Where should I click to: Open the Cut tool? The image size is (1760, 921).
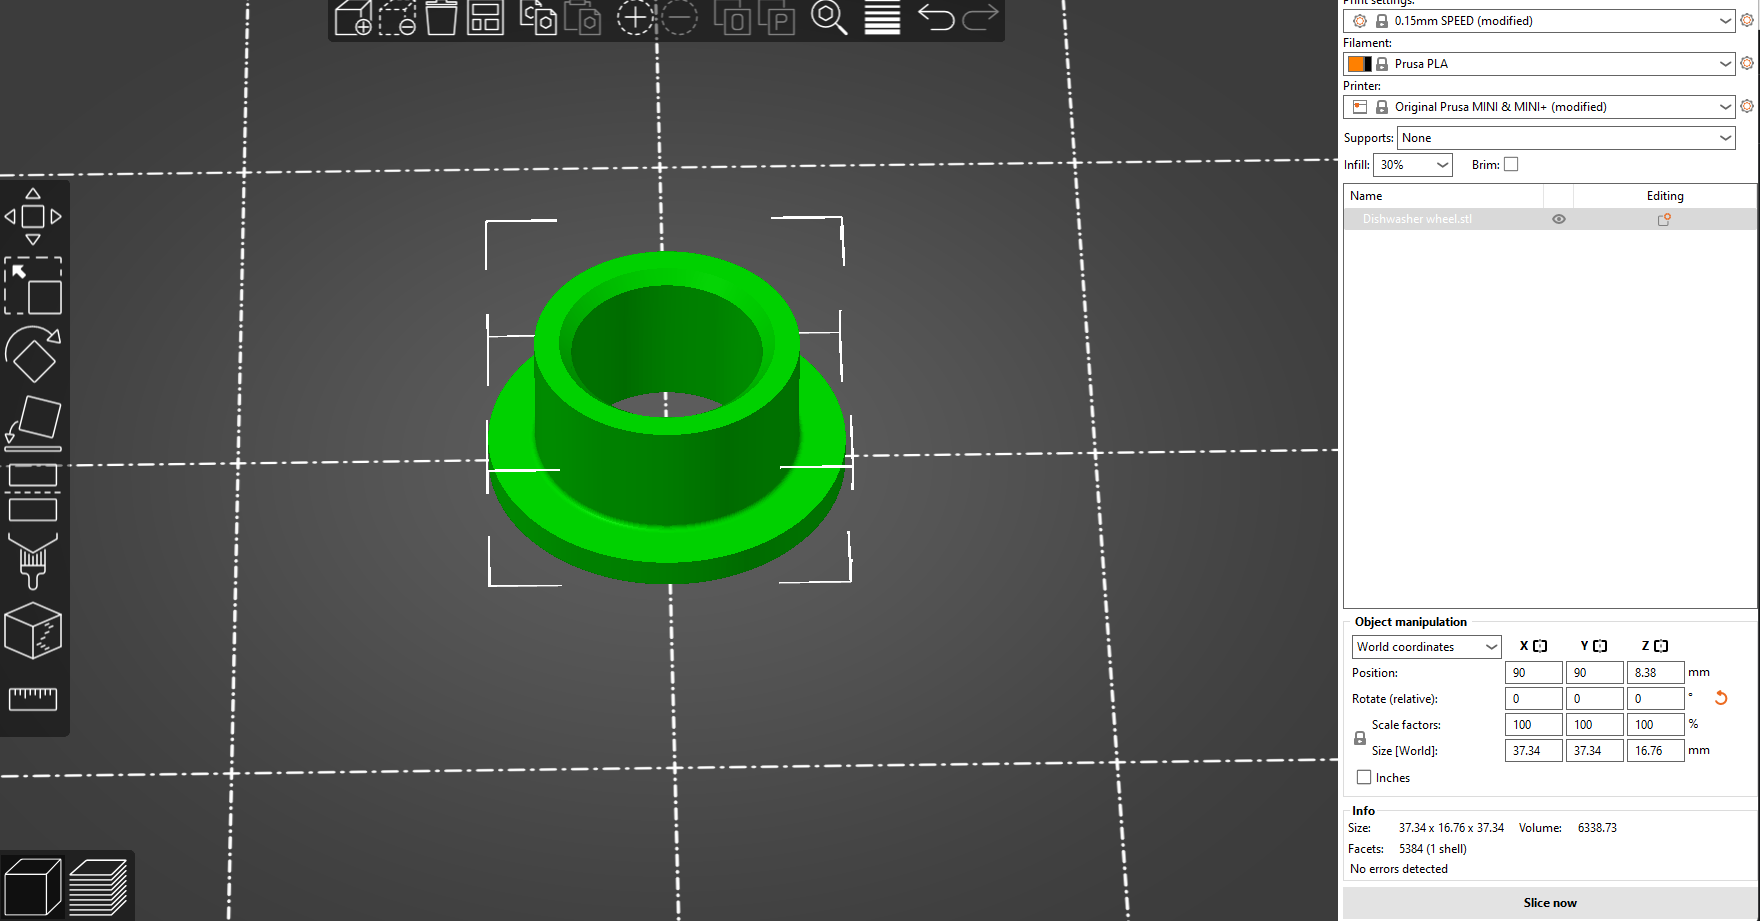coord(33,493)
